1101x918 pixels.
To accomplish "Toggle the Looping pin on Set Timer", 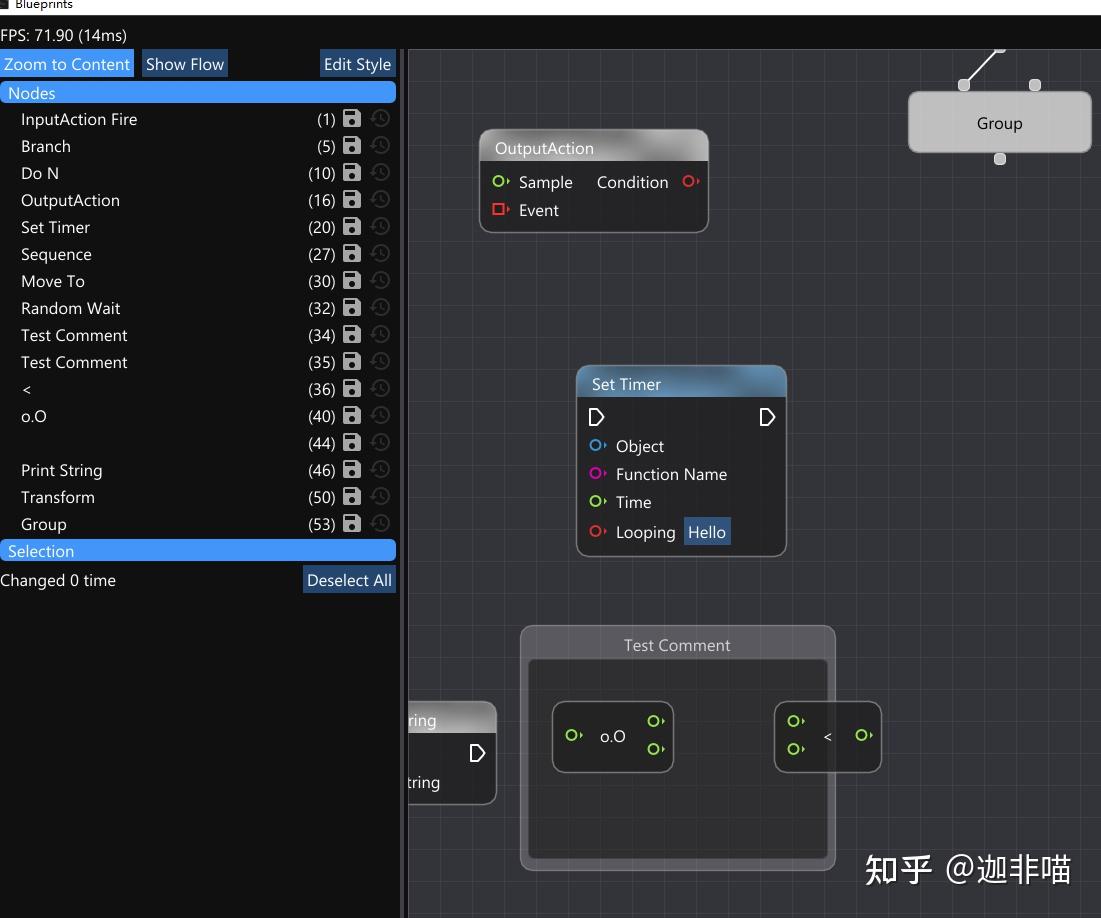I will pos(599,532).
